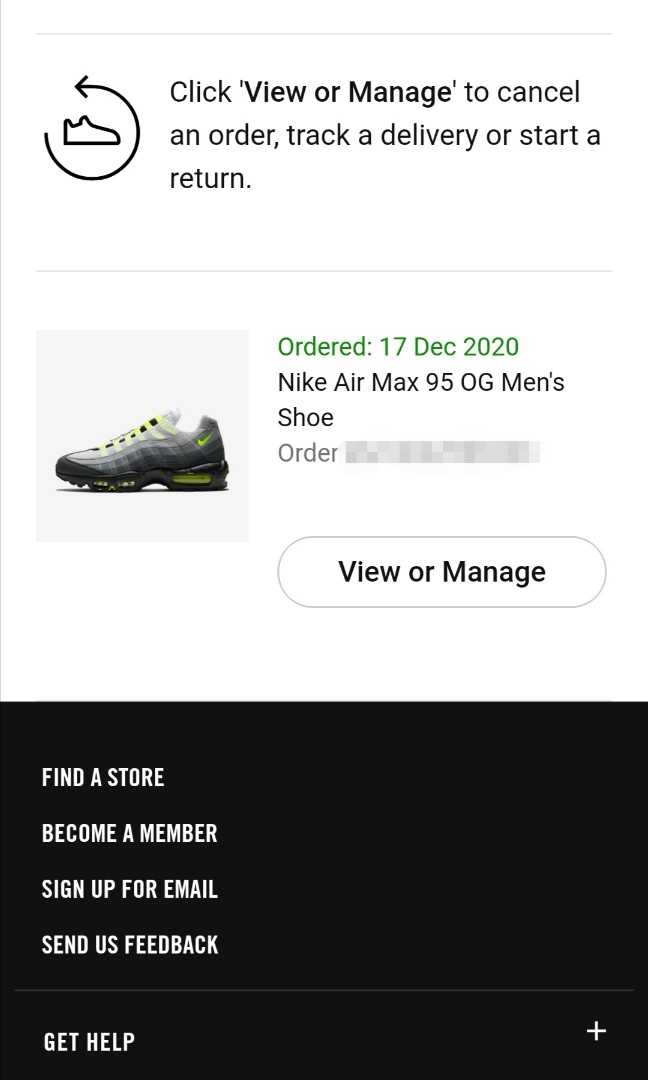Select the Find a Store footer item
This screenshot has width=648, height=1080.
103,777
